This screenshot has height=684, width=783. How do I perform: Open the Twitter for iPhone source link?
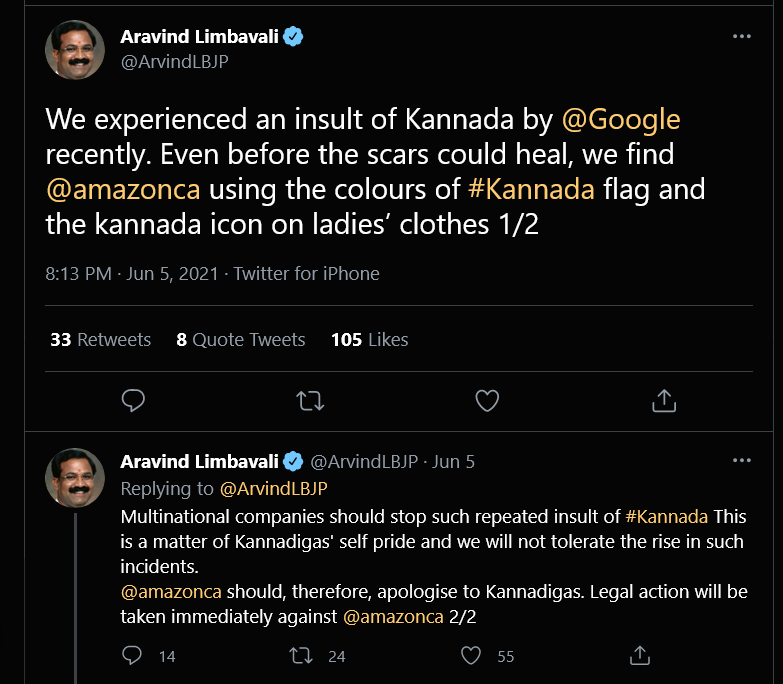[306, 273]
